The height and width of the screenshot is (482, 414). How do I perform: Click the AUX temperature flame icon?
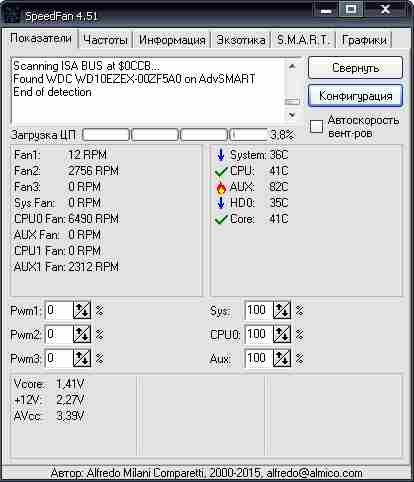(x=221, y=188)
